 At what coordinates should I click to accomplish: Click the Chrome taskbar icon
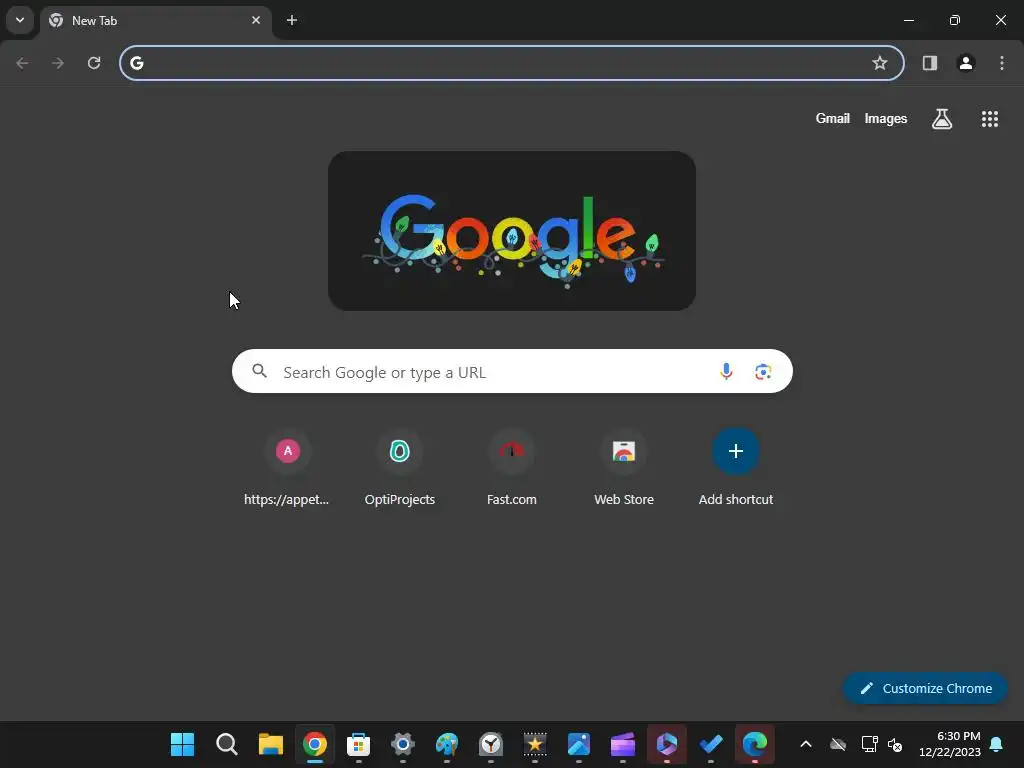[315, 744]
